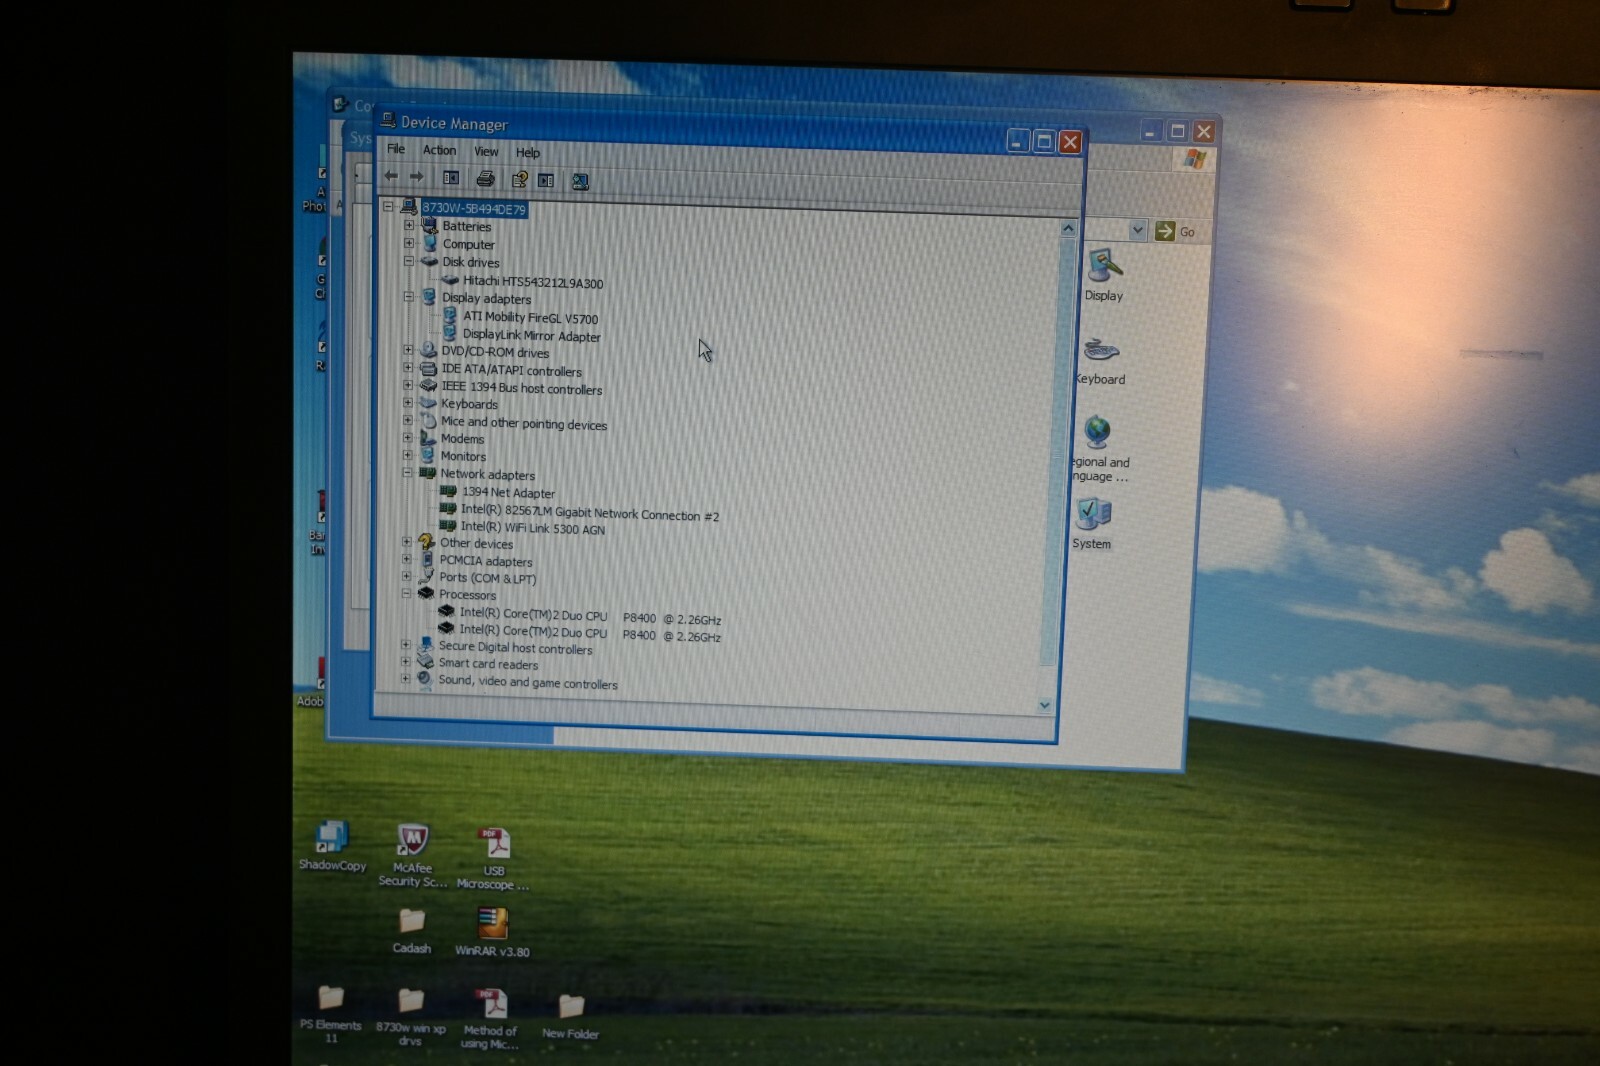The width and height of the screenshot is (1600, 1066).
Task: Collapse the Network adapters node
Action: pyautogui.click(x=407, y=473)
